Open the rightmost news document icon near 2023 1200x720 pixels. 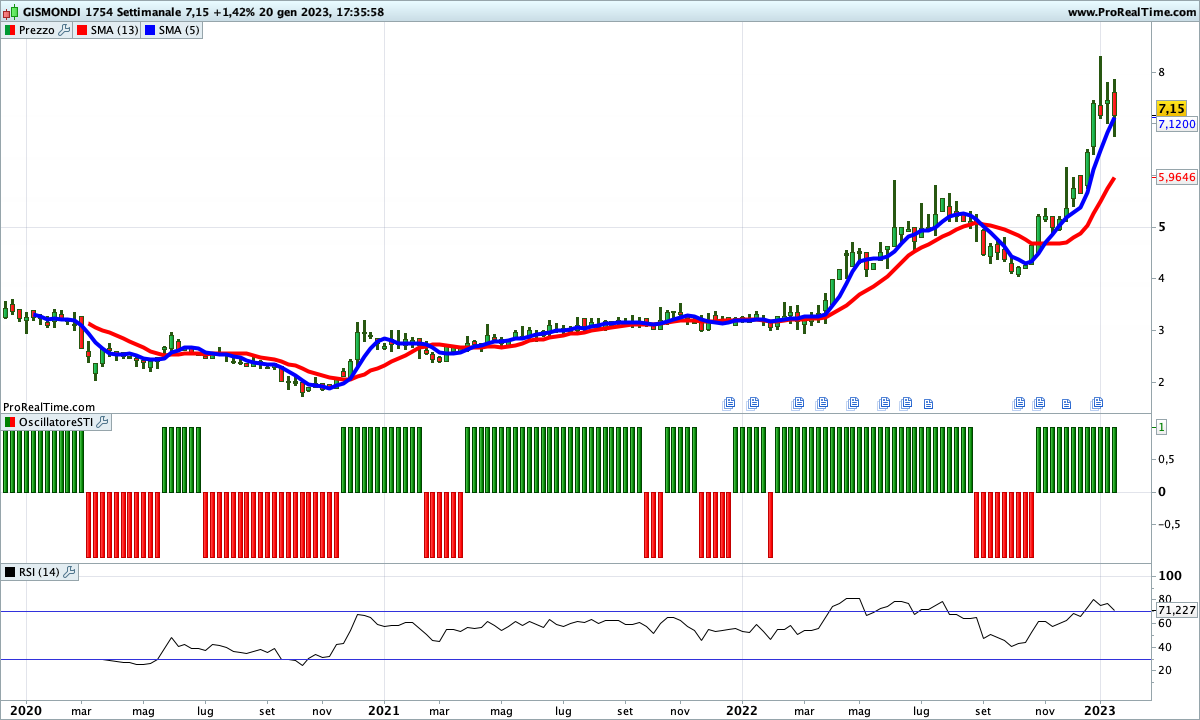coord(1097,403)
